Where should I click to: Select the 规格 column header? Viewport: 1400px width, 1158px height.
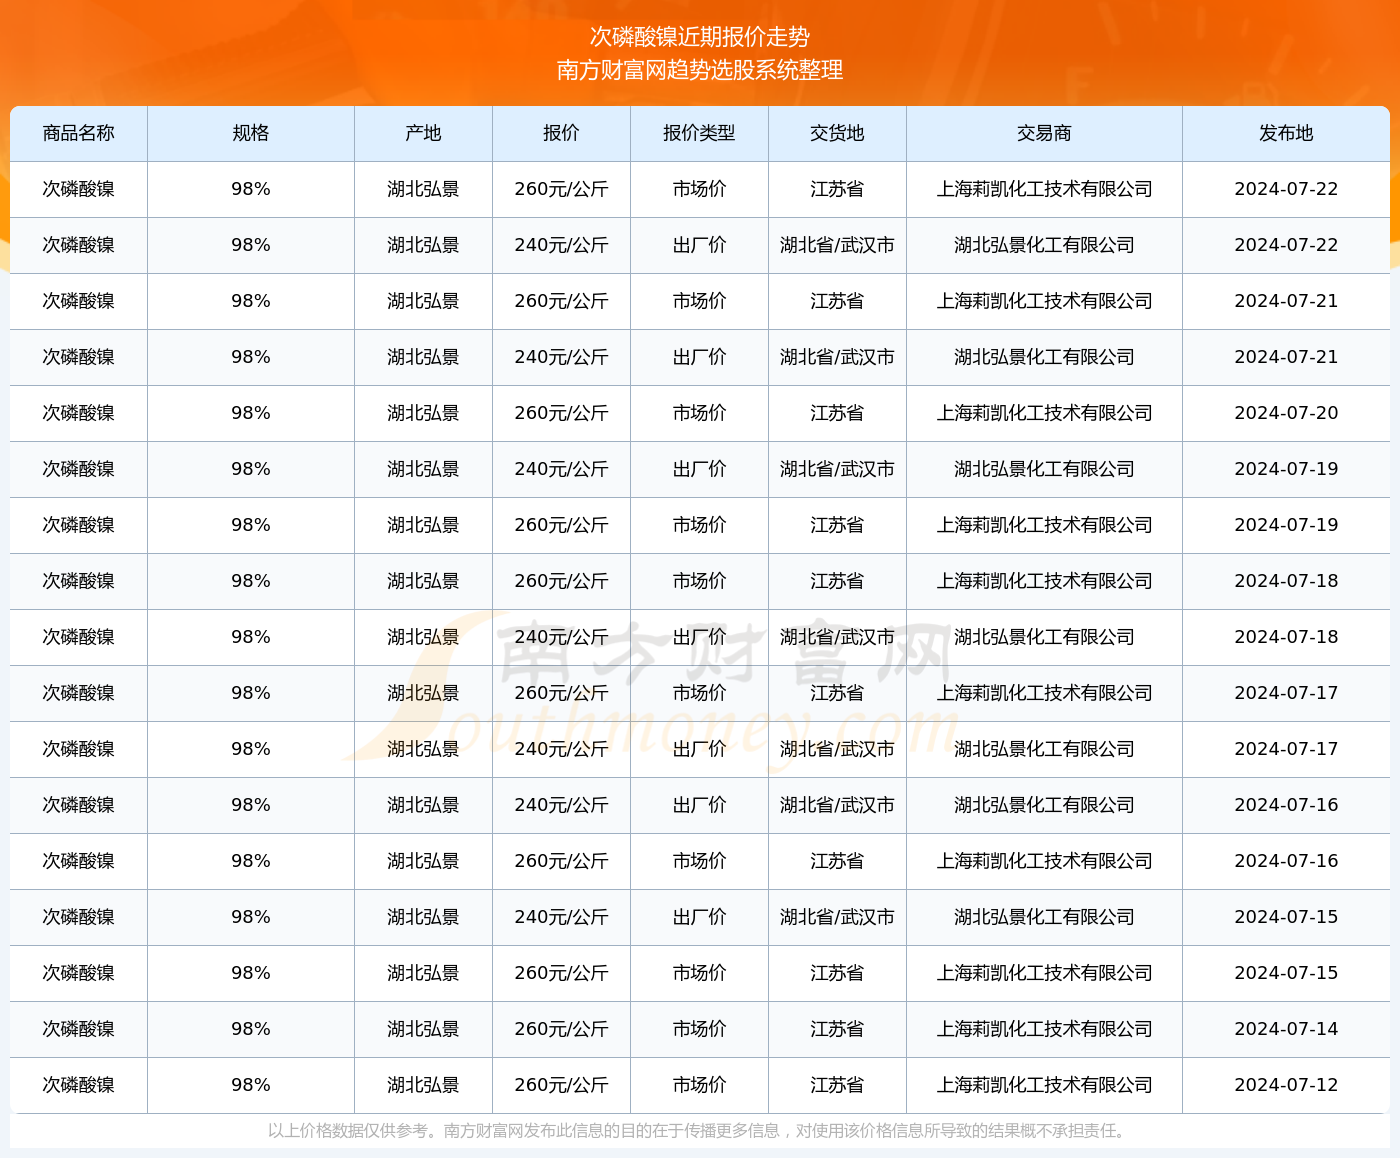click(x=250, y=133)
